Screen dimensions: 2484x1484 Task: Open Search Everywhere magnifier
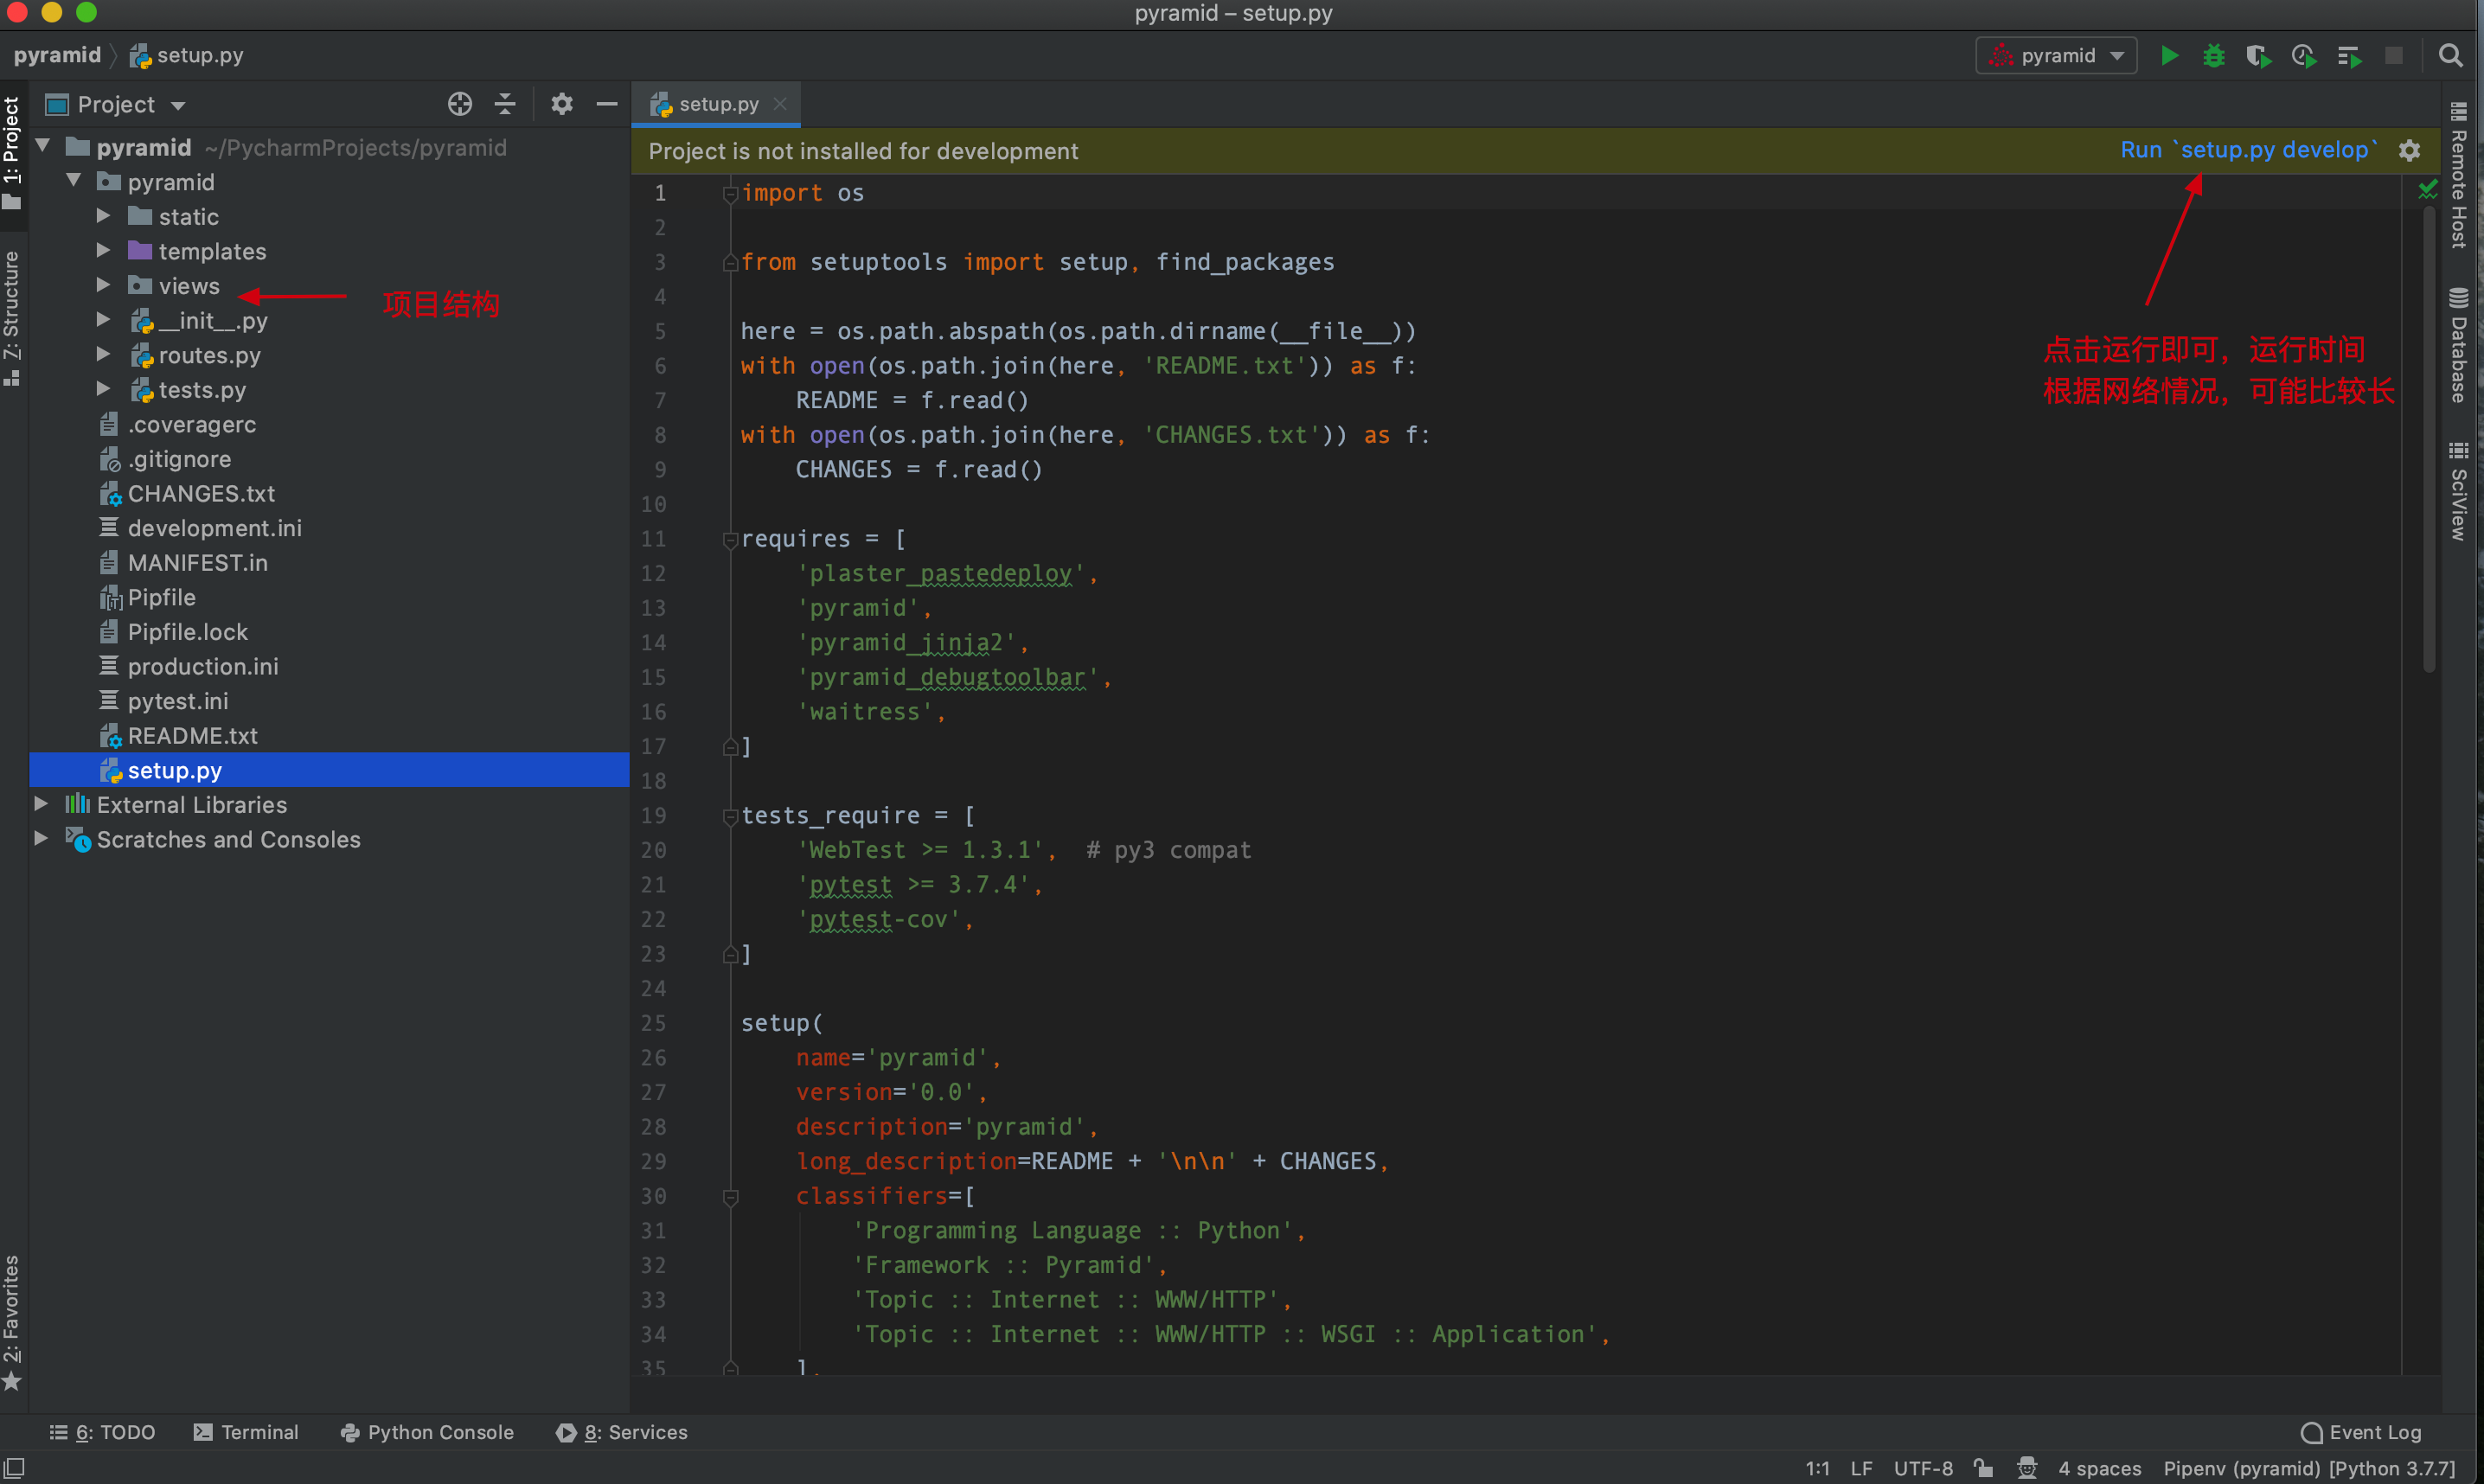(2450, 56)
